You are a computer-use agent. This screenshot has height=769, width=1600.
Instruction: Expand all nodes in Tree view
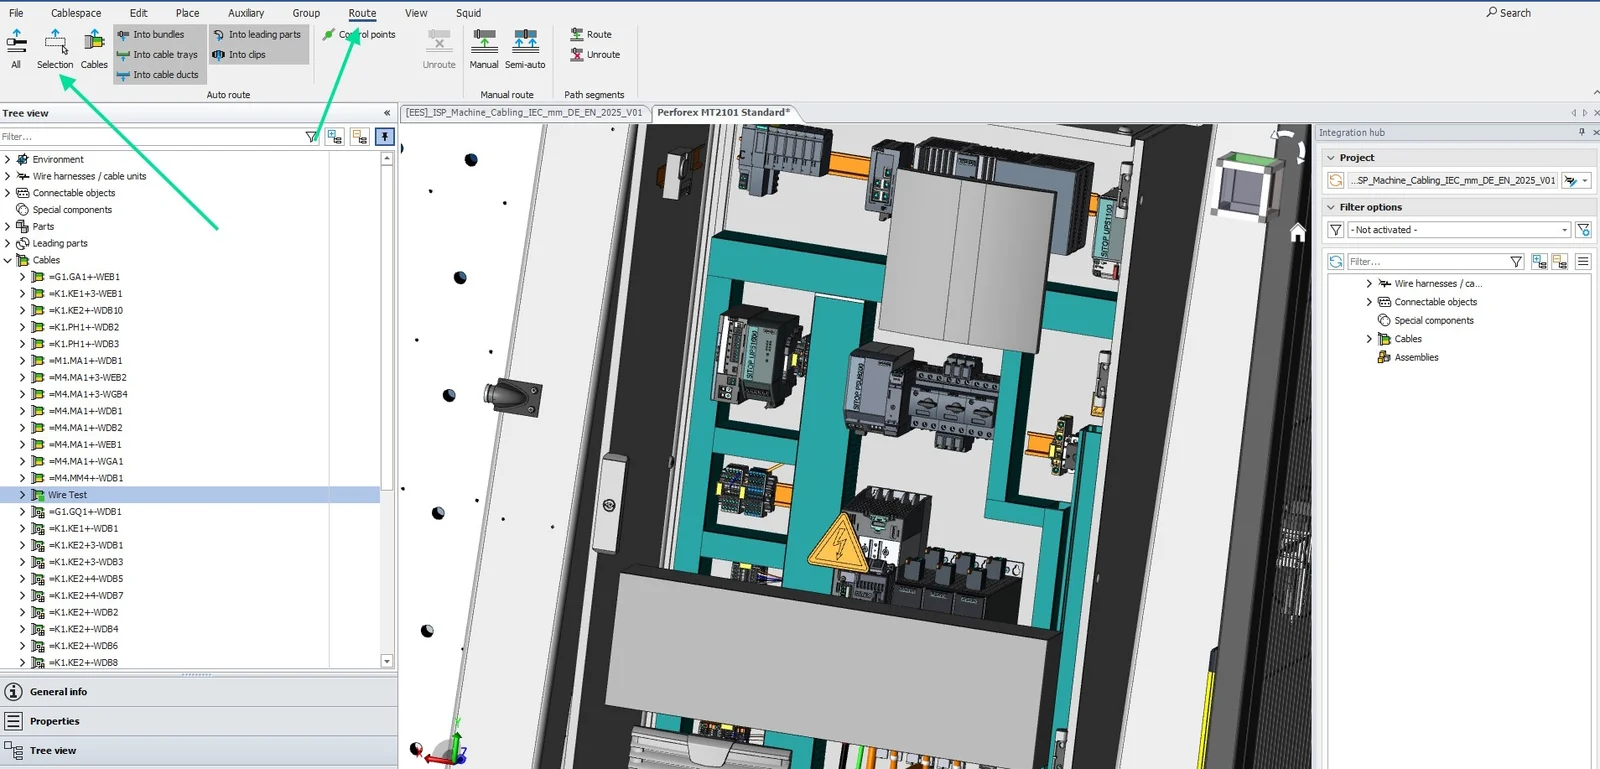pos(334,137)
